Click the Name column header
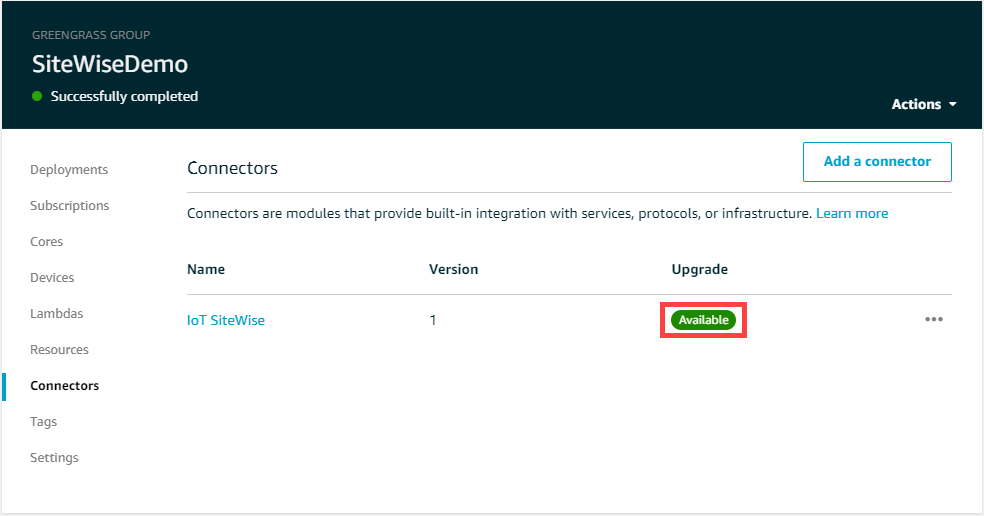 click(x=206, y=269)
